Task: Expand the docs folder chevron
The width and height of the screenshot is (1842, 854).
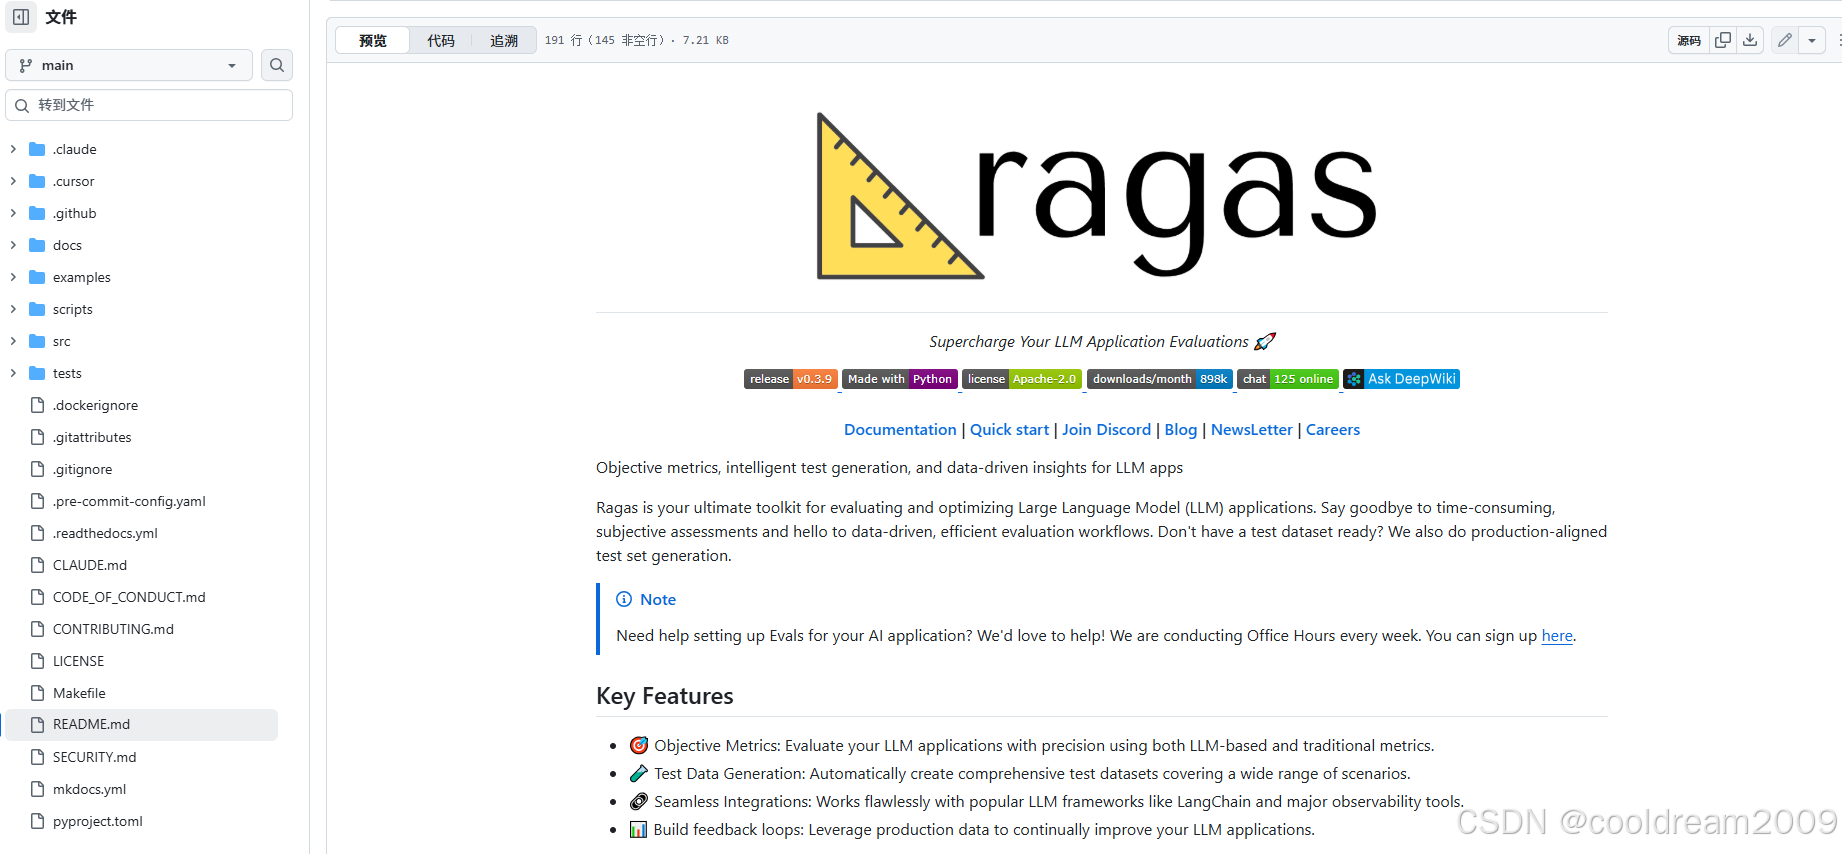Action: click(x=13, y=245)
